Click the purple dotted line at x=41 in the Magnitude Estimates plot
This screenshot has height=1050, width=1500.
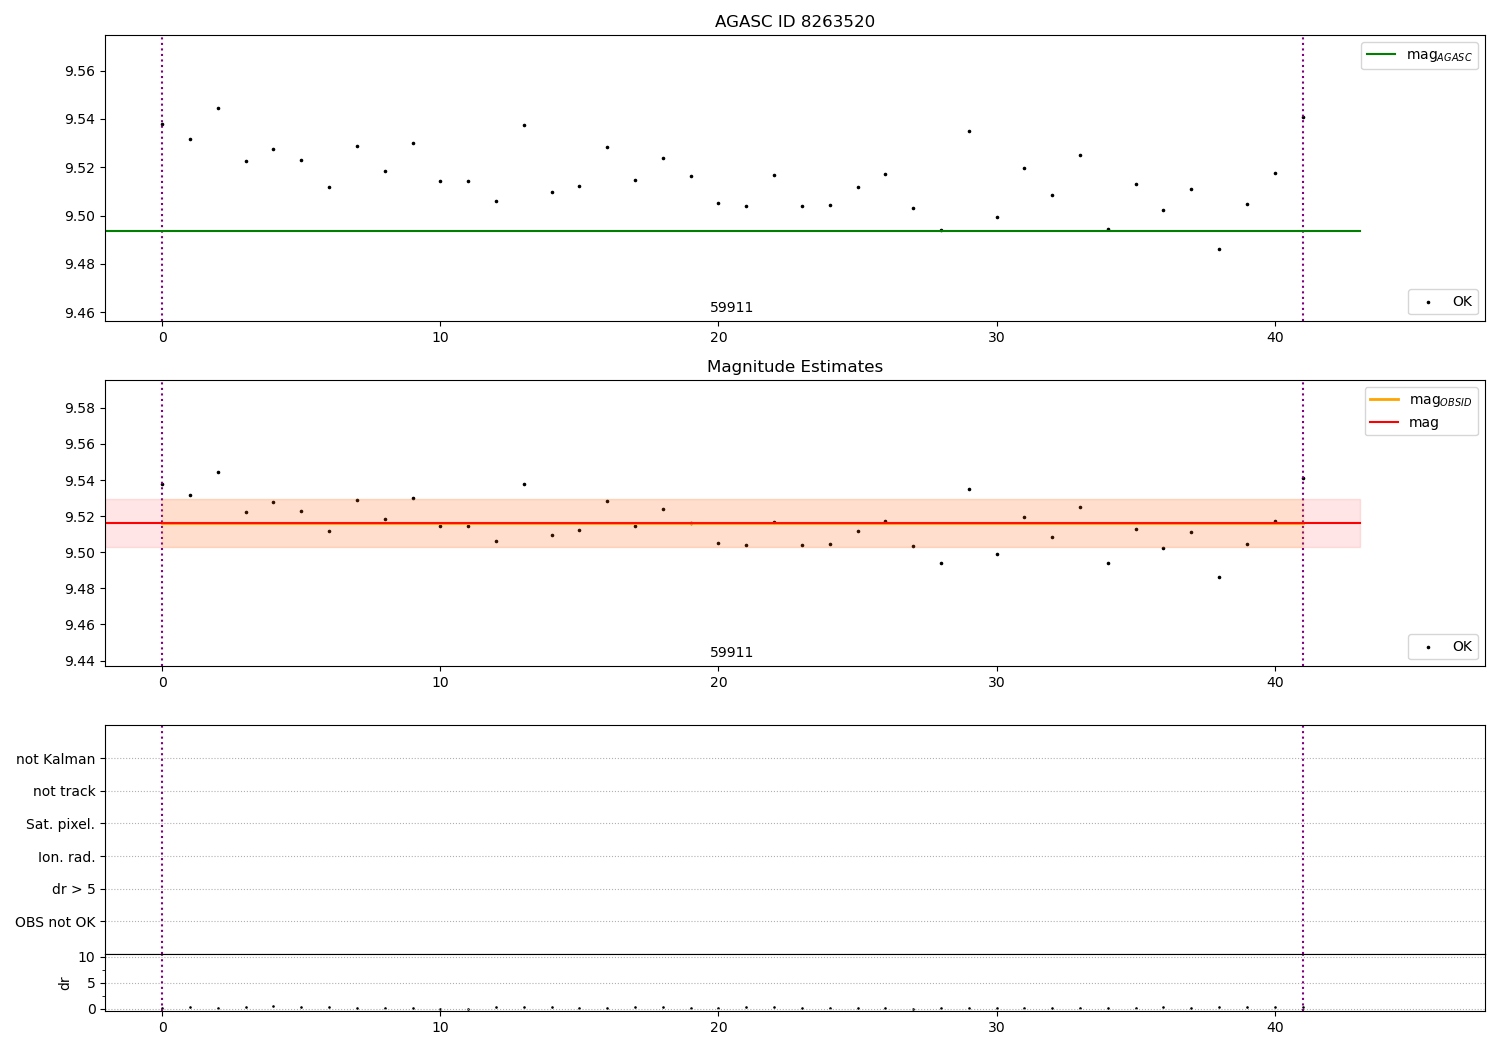(1302, 523)
